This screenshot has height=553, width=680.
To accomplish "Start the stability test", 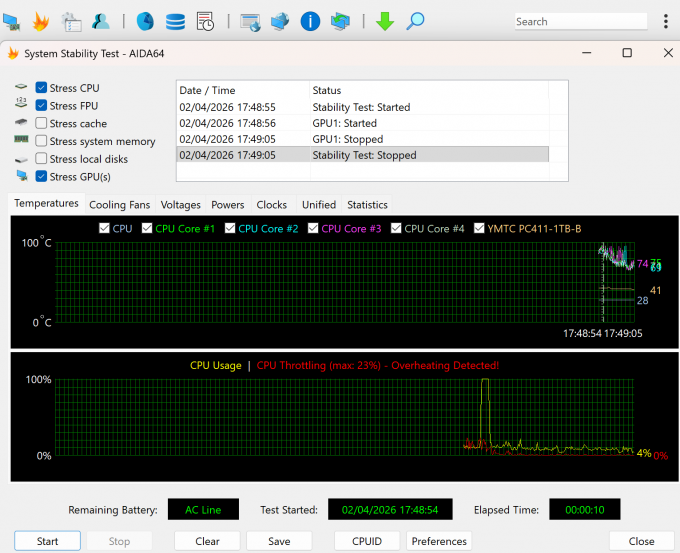I will 47,541.
